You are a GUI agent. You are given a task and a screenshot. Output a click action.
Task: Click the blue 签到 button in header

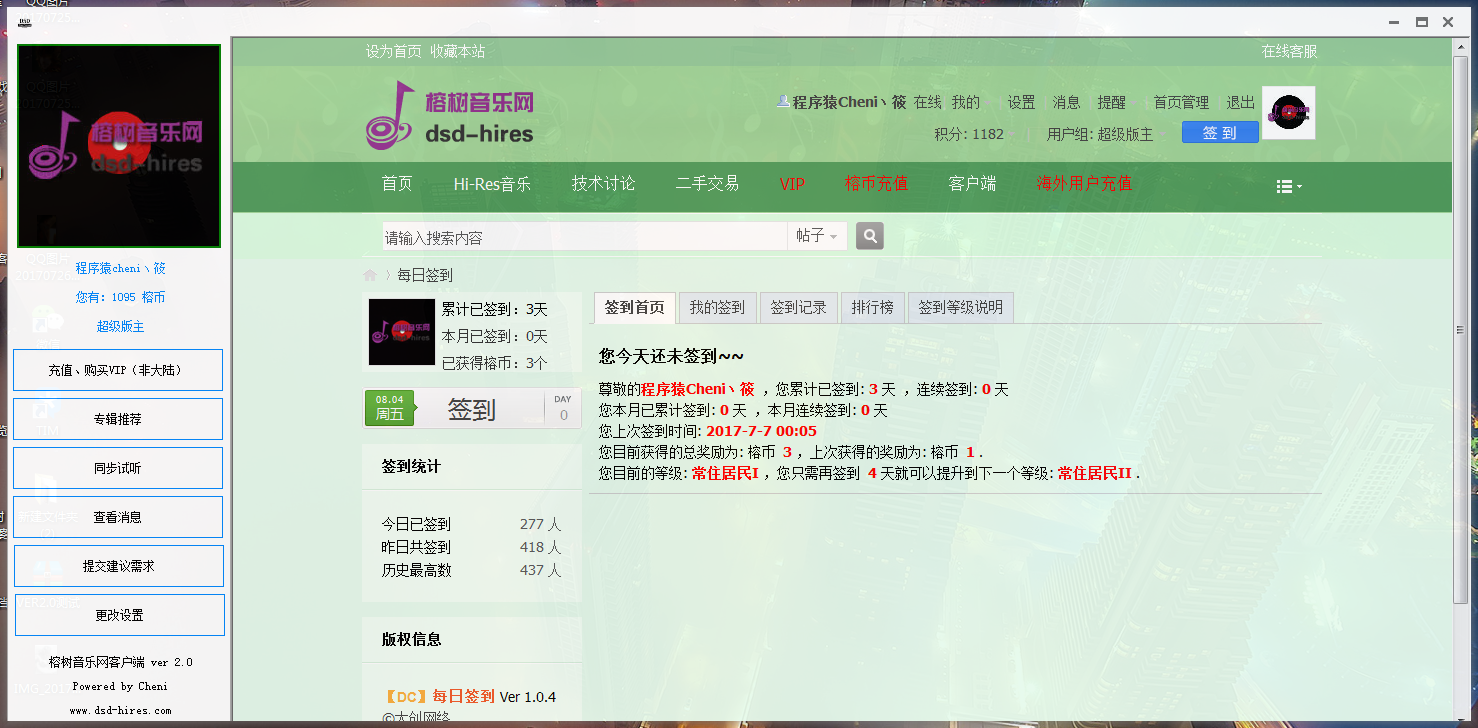(x=1219, y=133)
